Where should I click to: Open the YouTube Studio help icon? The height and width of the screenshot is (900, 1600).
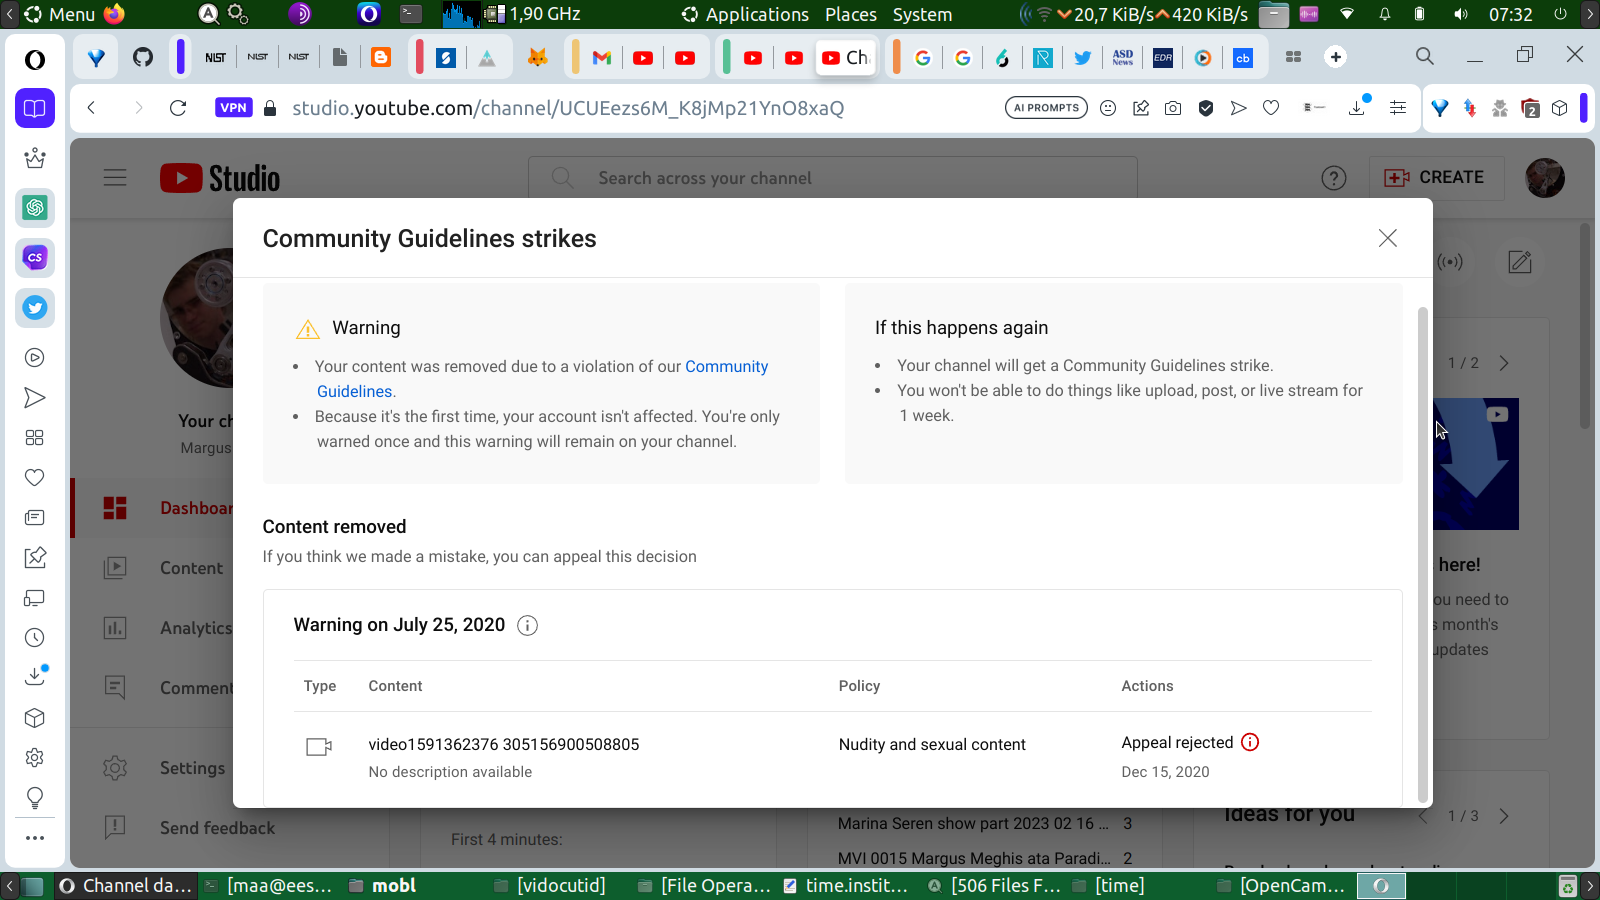tap(1334, 178)
